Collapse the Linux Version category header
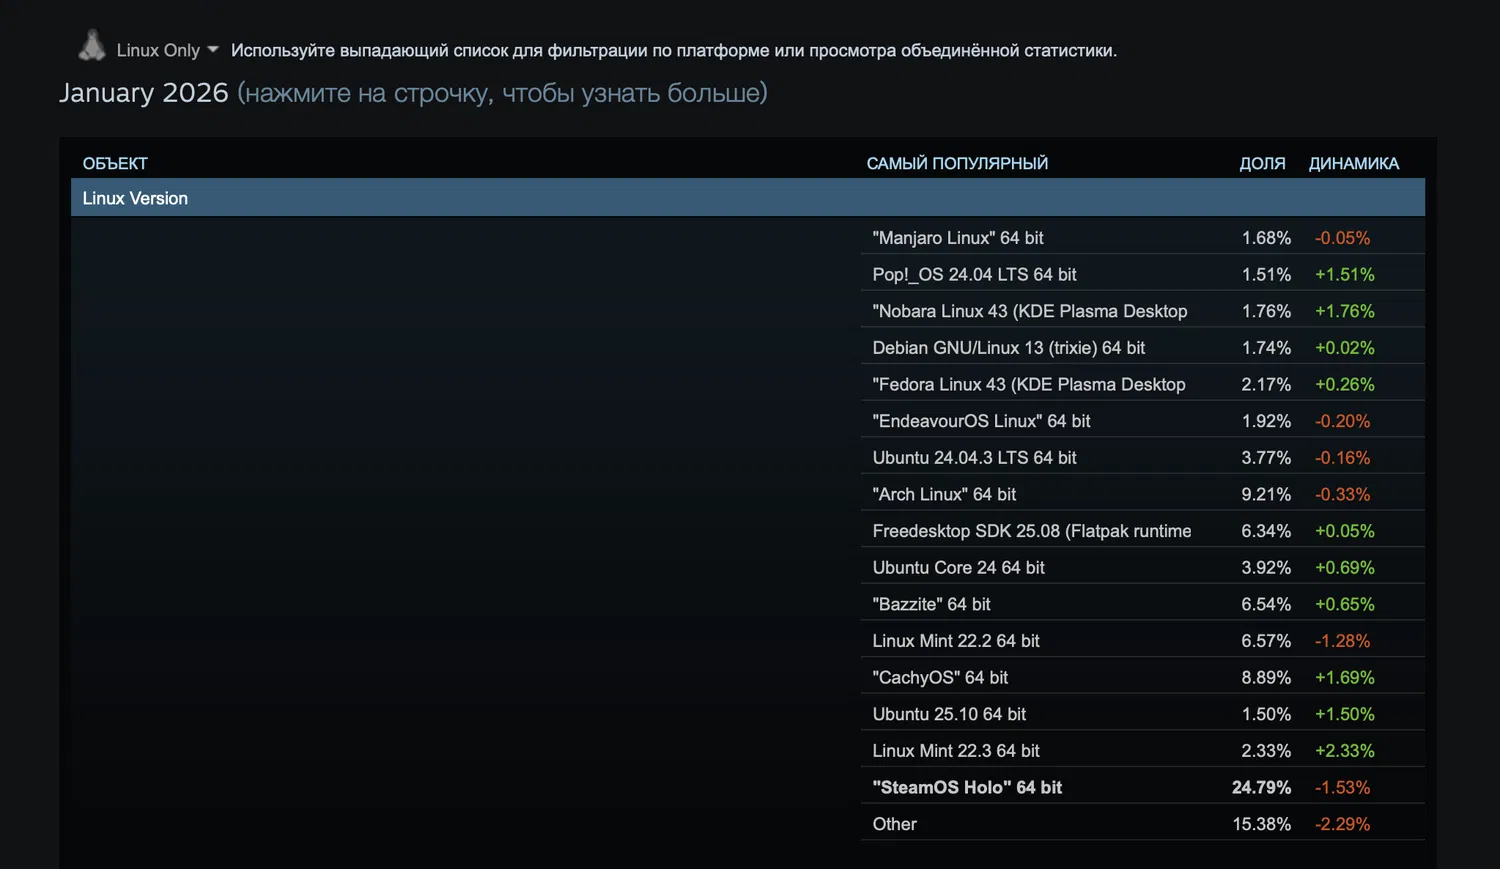 click(x=747, y=198)
